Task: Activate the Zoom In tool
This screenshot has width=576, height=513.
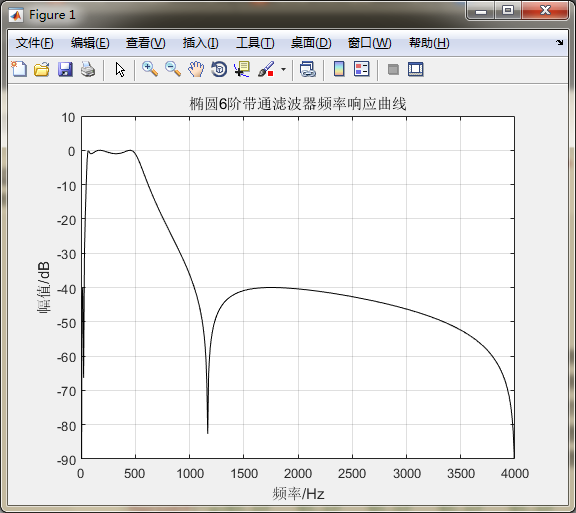Action: [150, 69]
